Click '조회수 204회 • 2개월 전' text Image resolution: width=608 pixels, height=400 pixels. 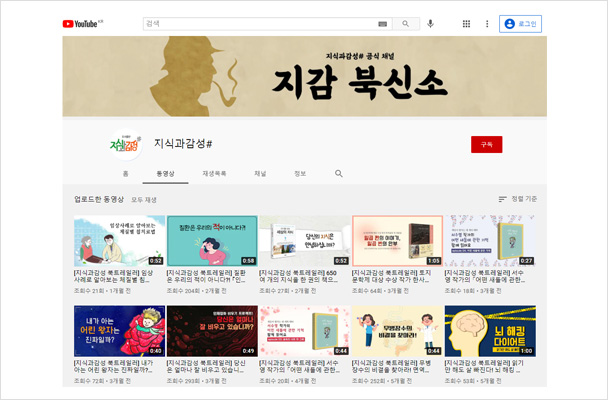[x=197, y=291]
